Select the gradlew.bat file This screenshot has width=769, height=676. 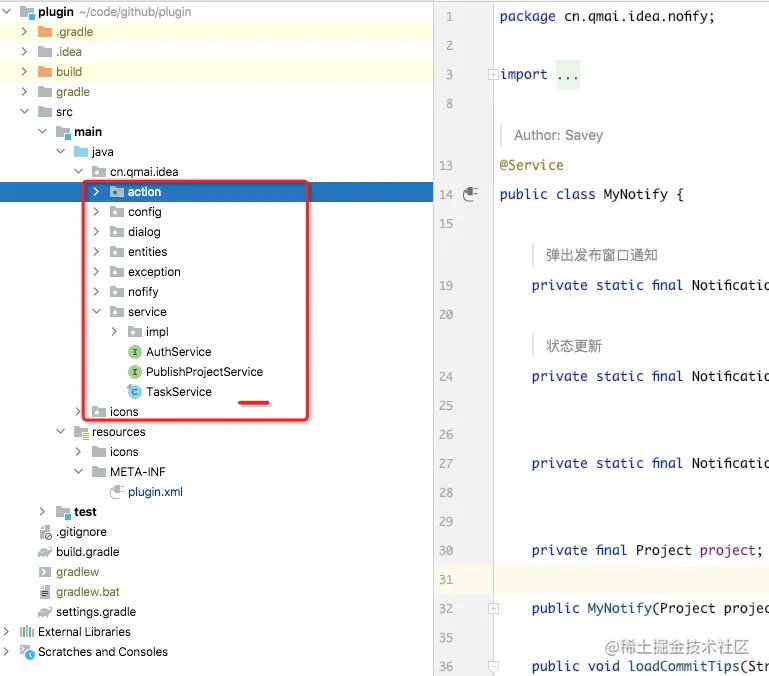(87, 592)
